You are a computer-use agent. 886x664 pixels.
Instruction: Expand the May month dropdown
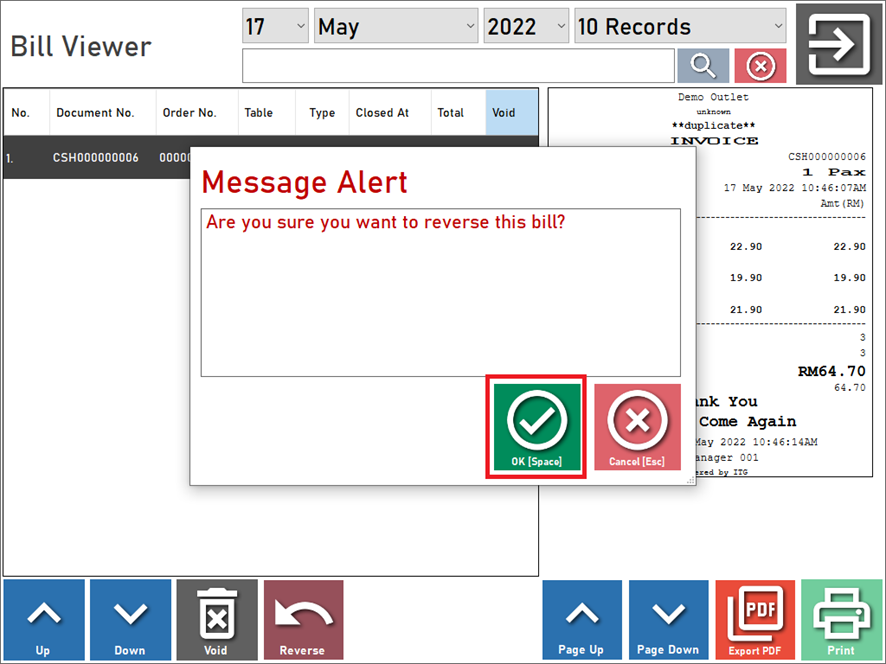pos(397,27)
